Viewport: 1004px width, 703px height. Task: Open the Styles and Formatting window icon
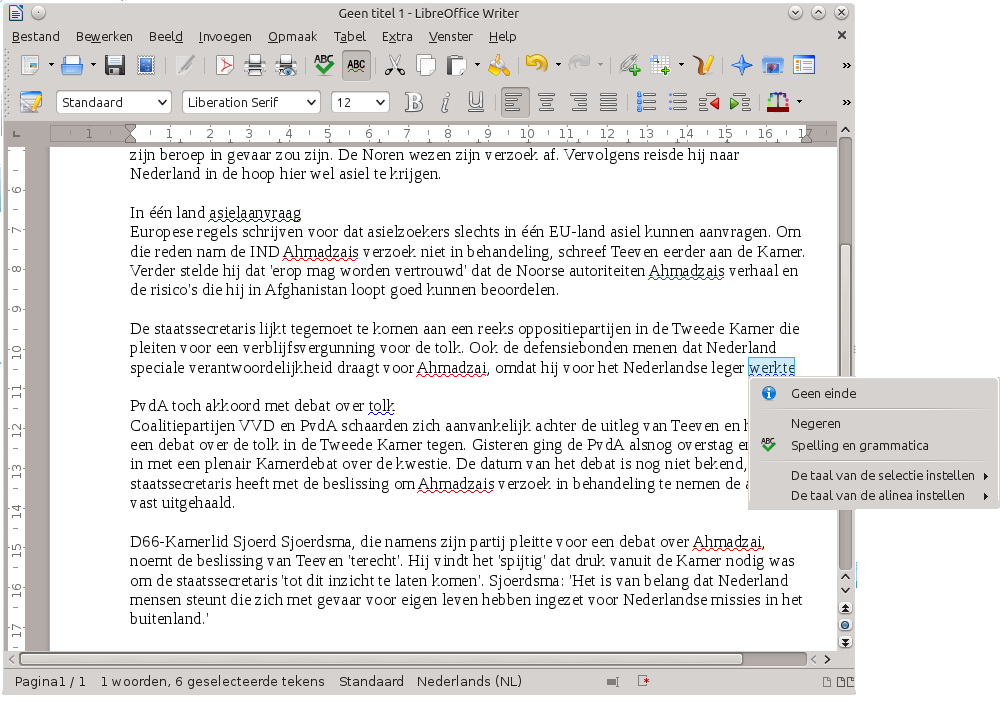click(x=31, y=102)
